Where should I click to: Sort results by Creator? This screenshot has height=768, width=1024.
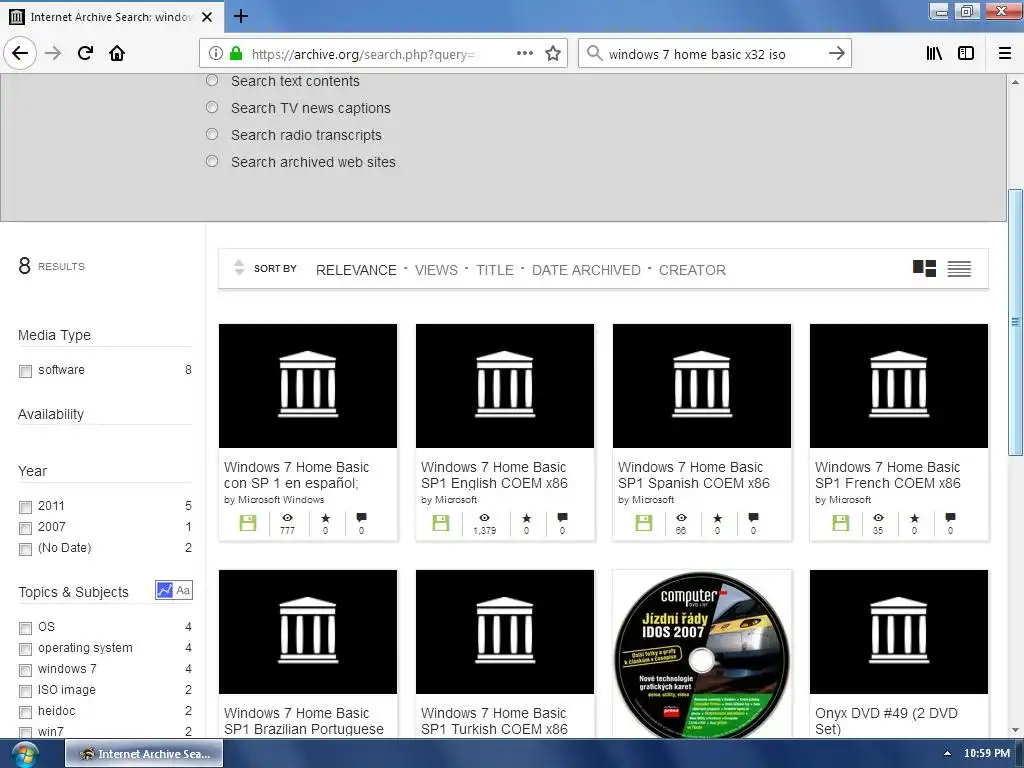coord(692,270)
